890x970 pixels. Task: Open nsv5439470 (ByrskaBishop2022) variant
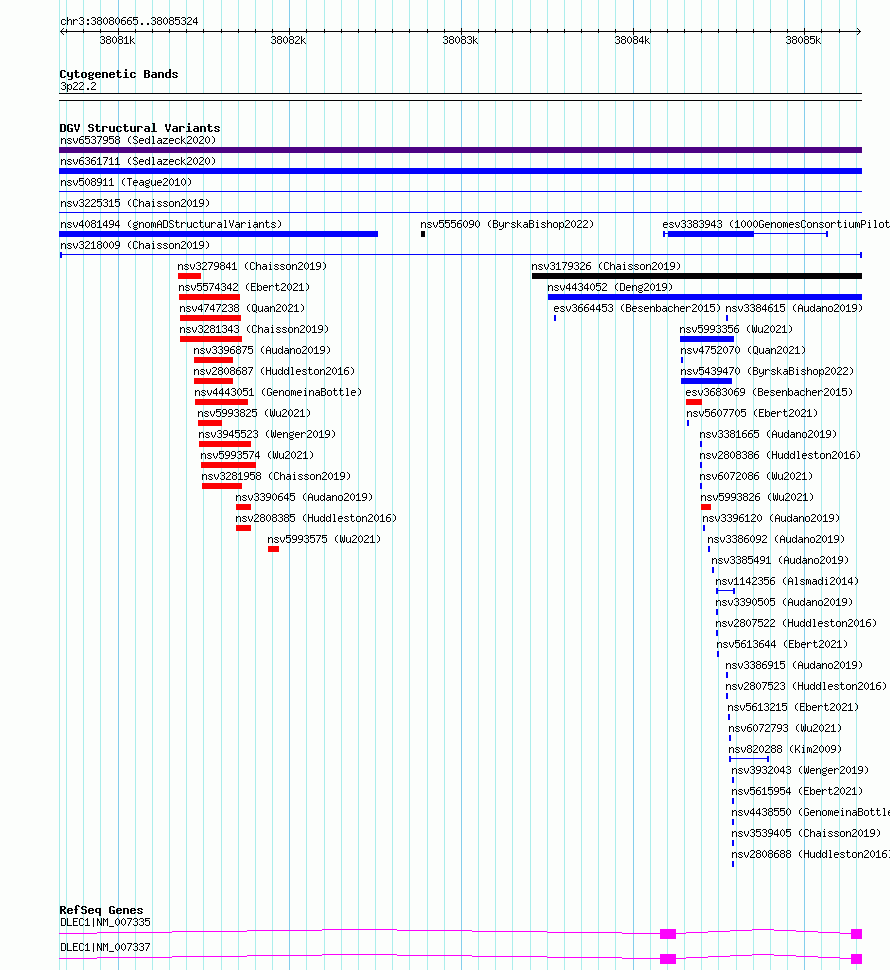tap(768, 372)
